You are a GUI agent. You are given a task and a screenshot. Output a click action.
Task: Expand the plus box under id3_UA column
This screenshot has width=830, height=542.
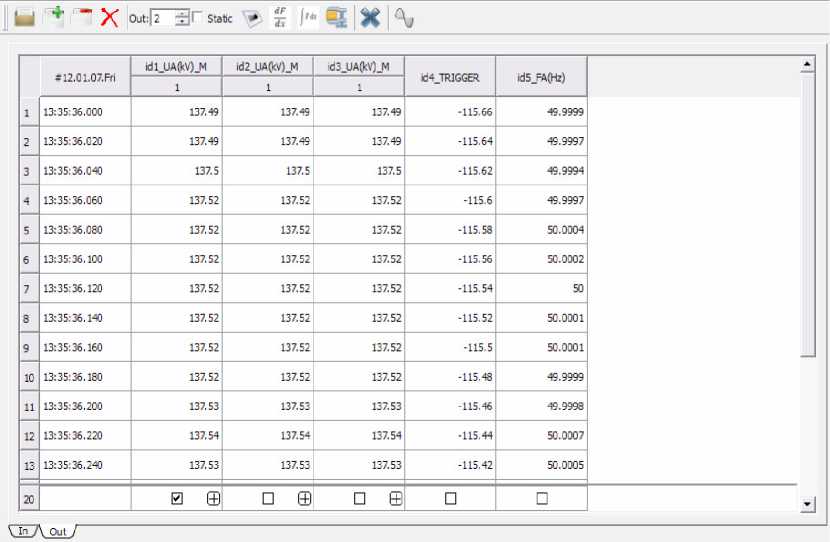coord(395,498)
